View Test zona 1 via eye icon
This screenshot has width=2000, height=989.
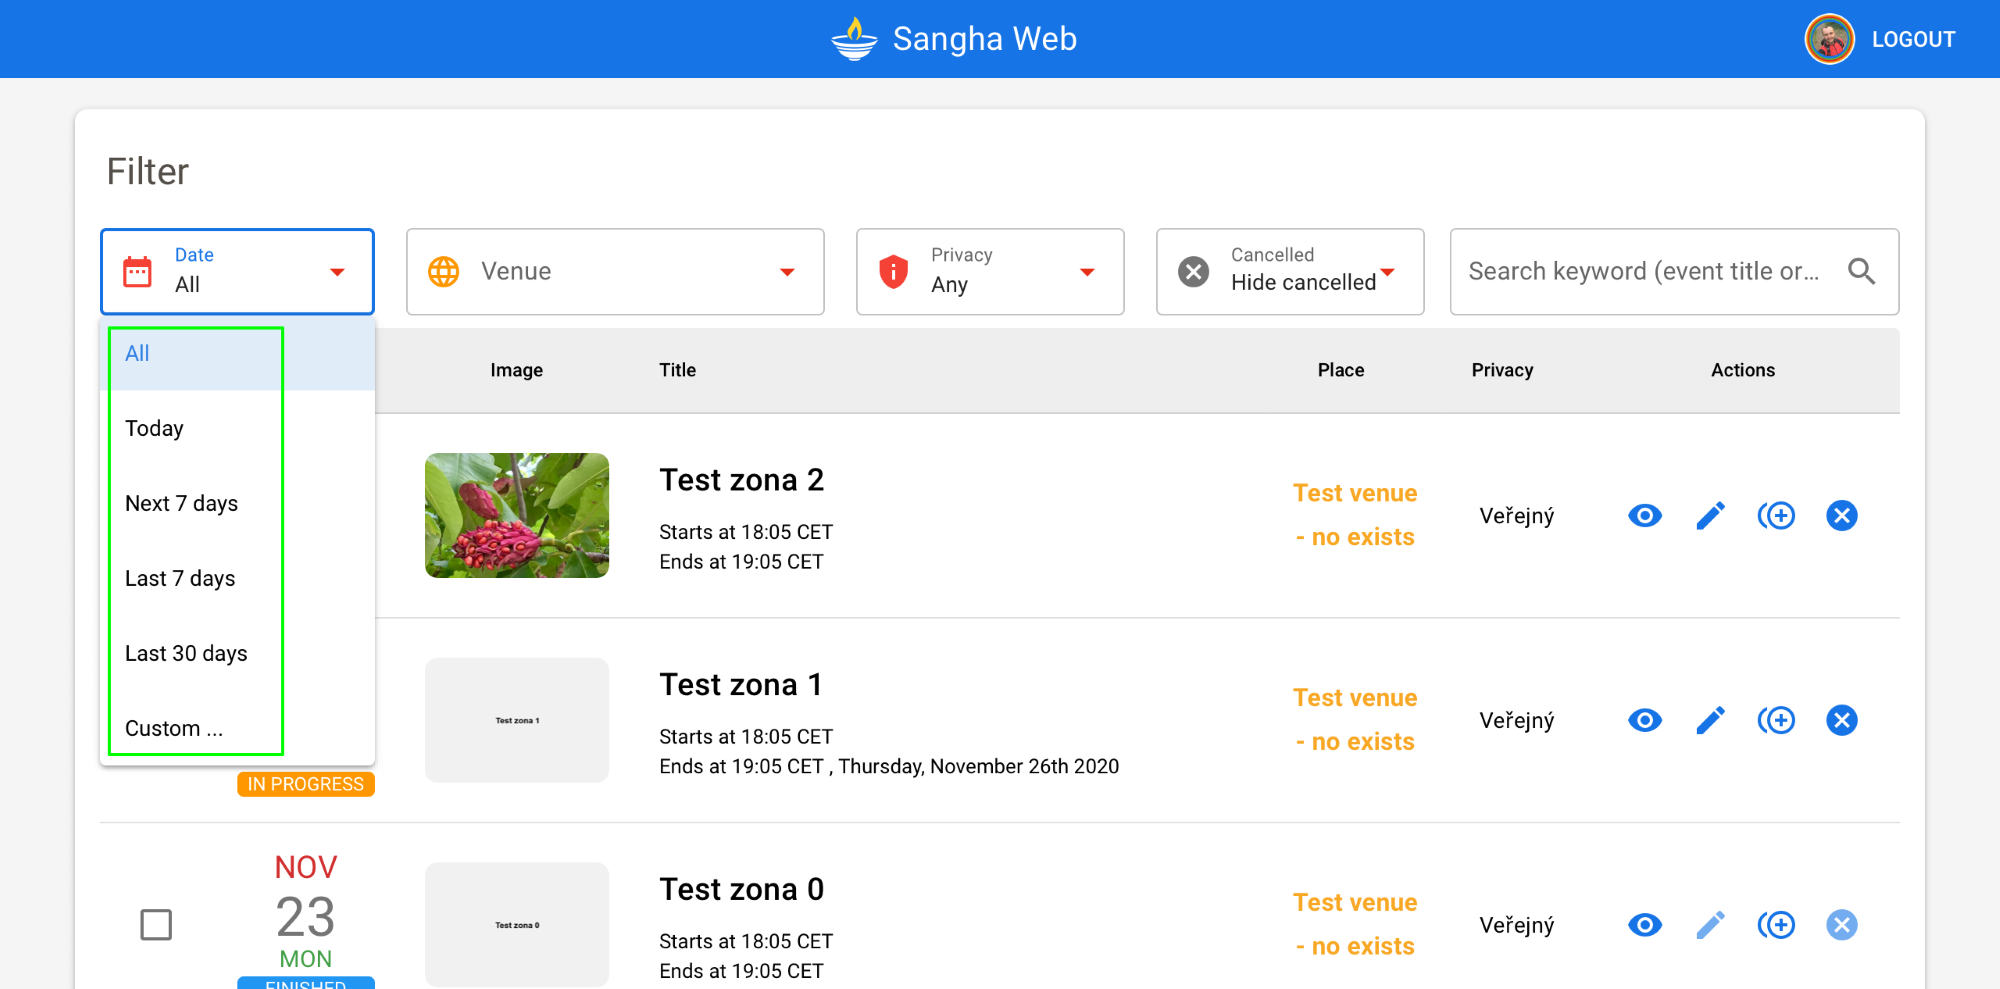click(1644, 721)
